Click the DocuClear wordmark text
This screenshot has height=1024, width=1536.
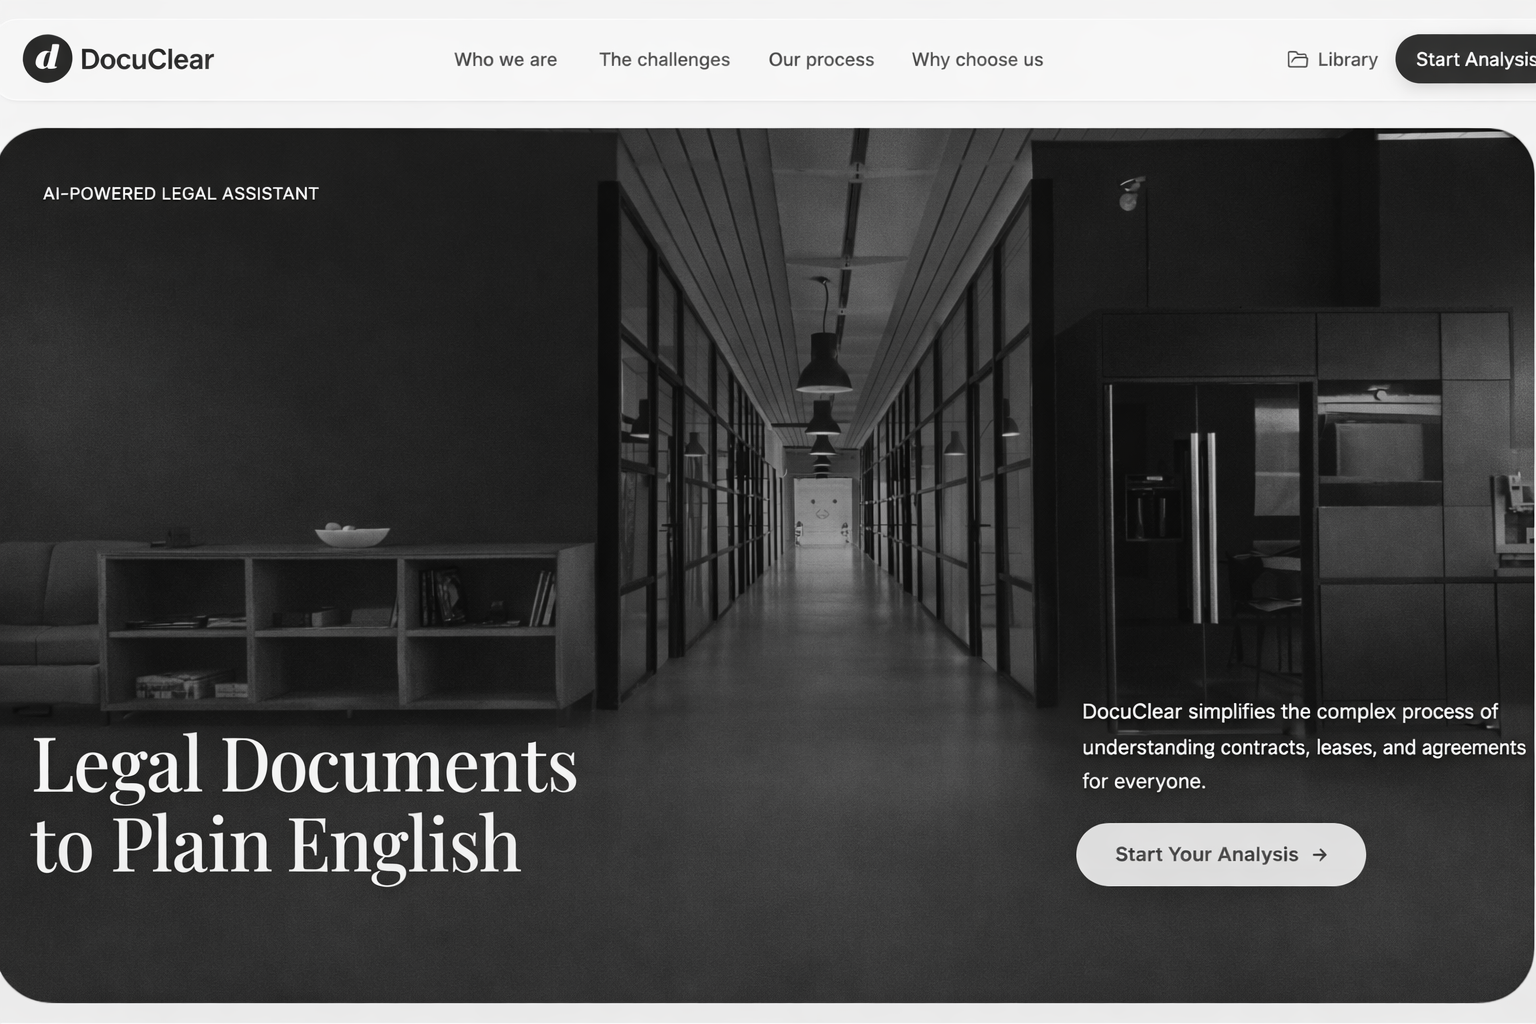pos(146,59)
